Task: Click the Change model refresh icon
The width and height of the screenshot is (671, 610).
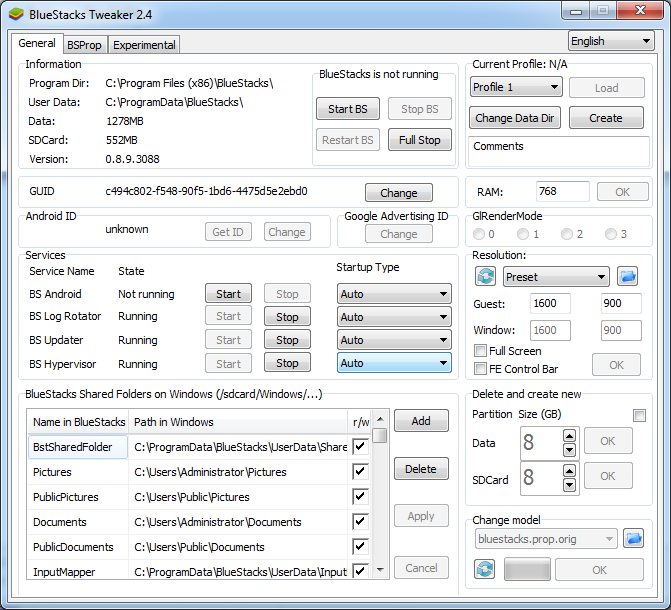Action: (x=485, y=569)
